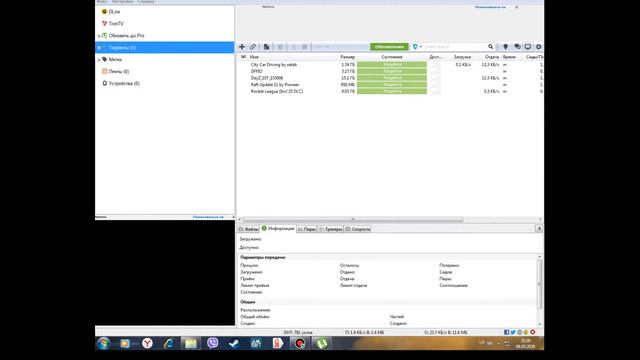Open the Настройки menu

tap(122, 2)
